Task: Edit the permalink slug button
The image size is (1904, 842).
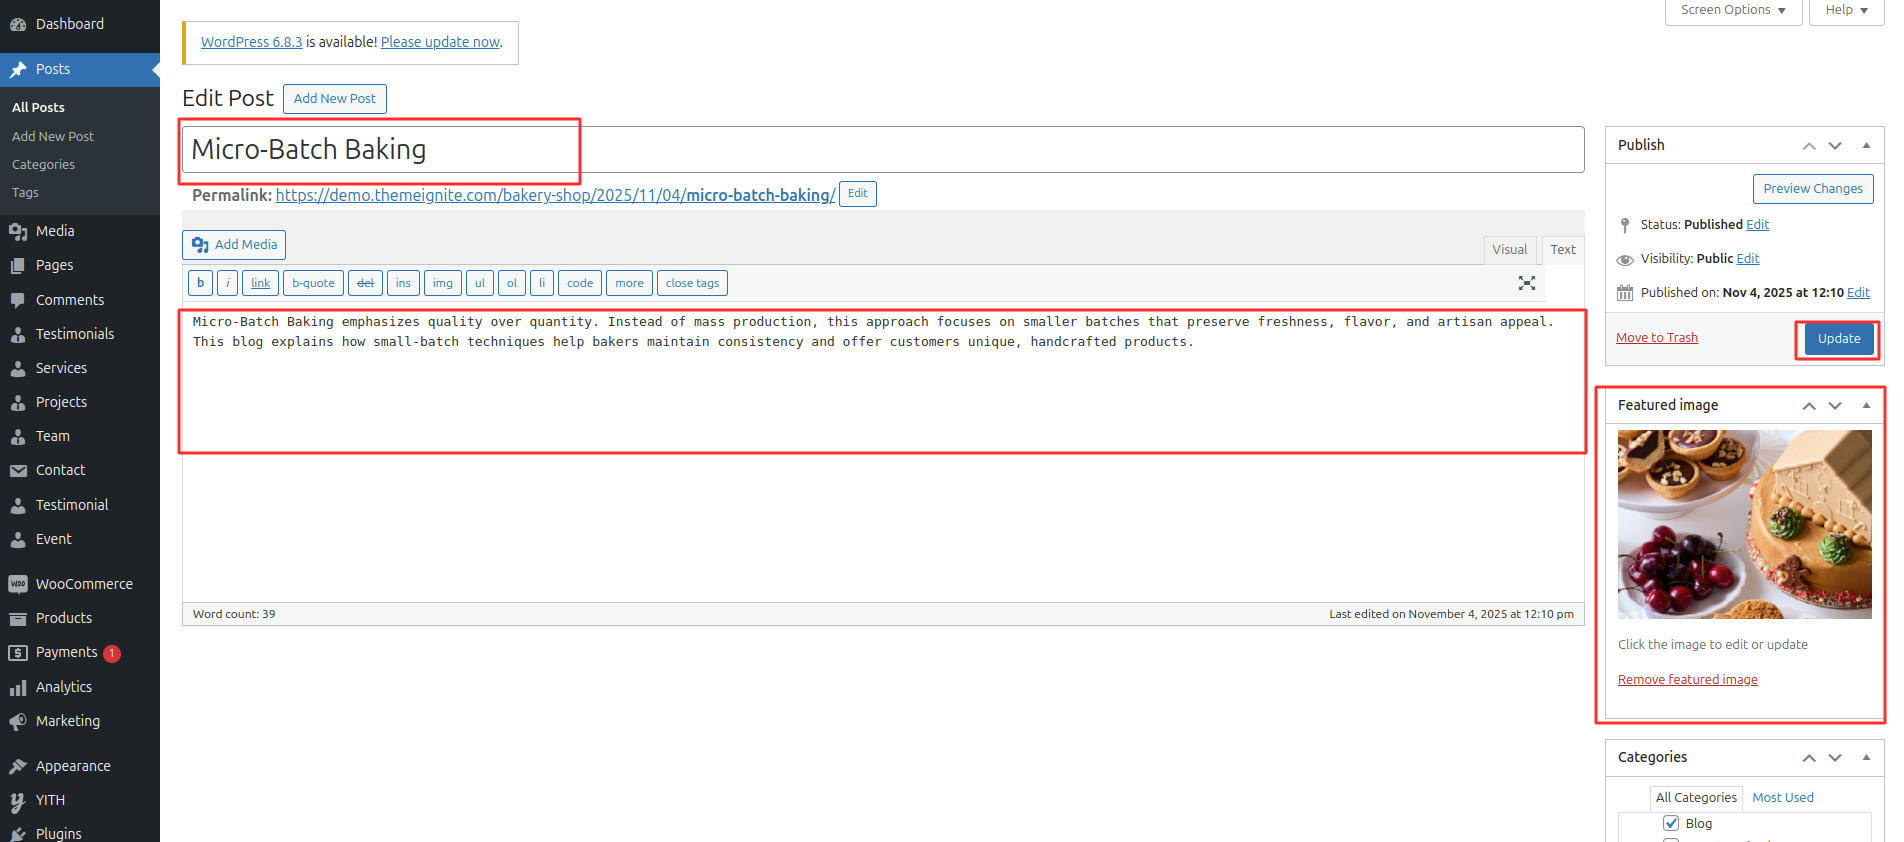Action: coord(858,194)
